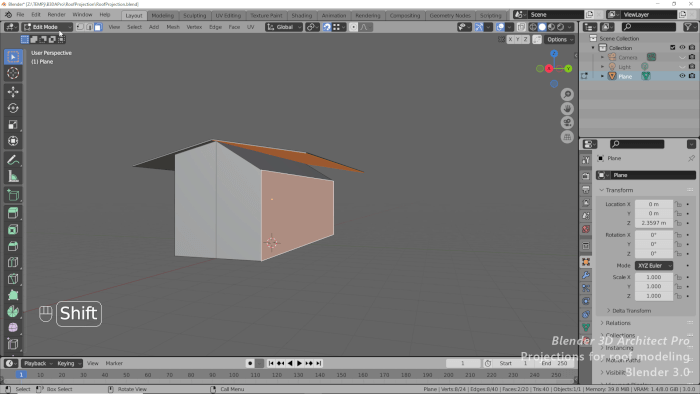Select rendered viewport shading mode

pyautogui.click(x=561, y=27)
